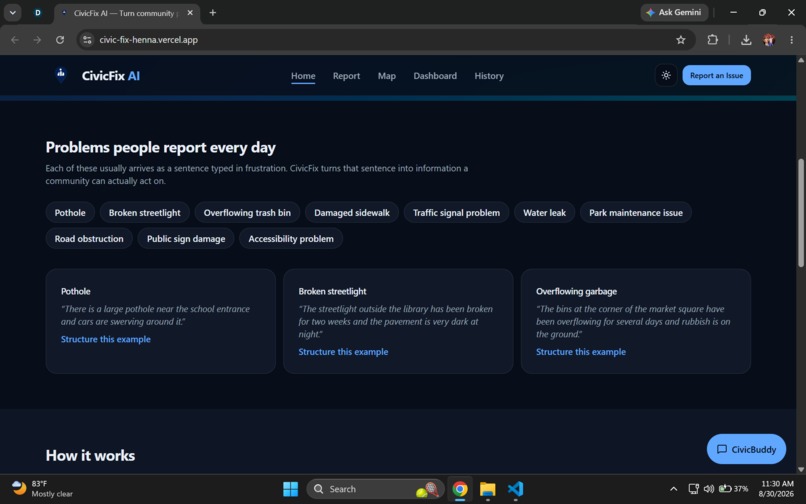Click Structure this example under Pothole
806x504 pixels.
click(106, 339)
